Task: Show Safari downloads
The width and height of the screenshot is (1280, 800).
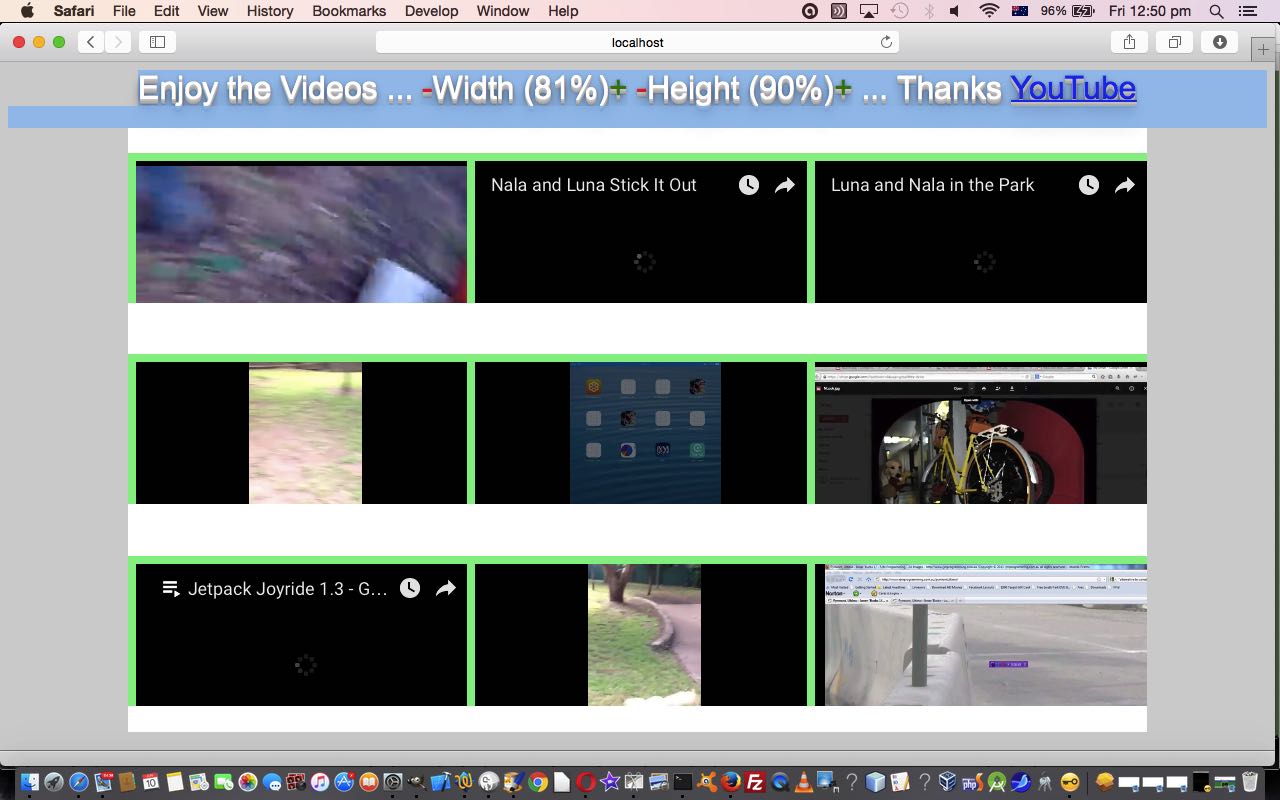Action: tap(1220, 42)
